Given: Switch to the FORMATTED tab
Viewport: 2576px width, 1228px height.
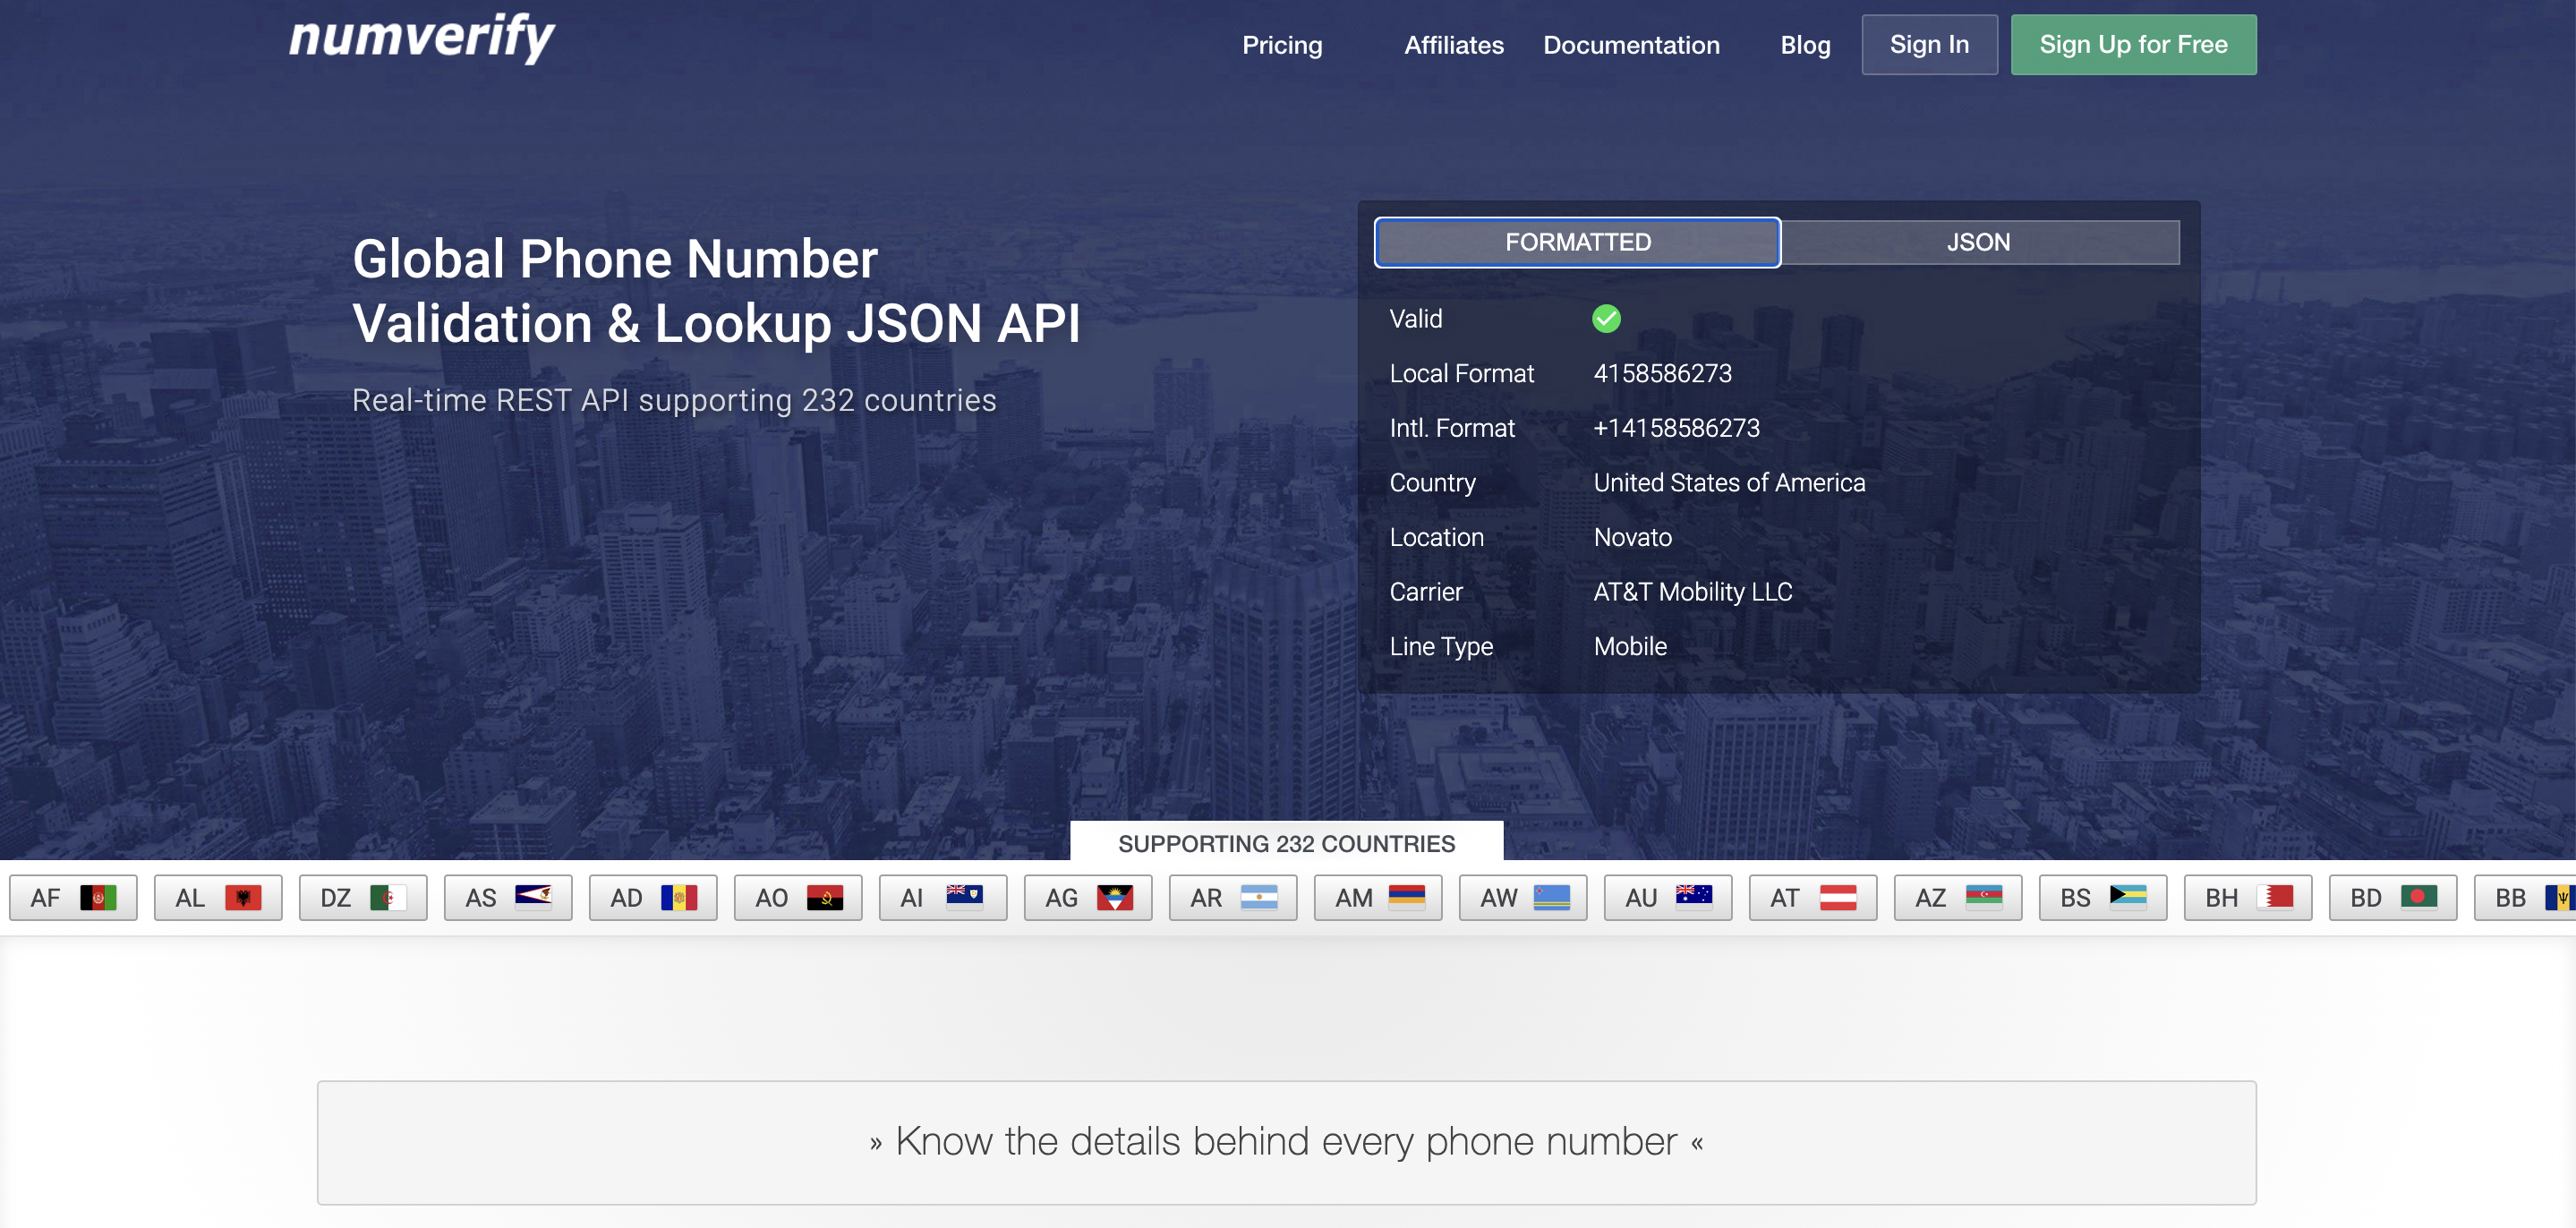Looking at the screenshot, I should coord(1577,242).
